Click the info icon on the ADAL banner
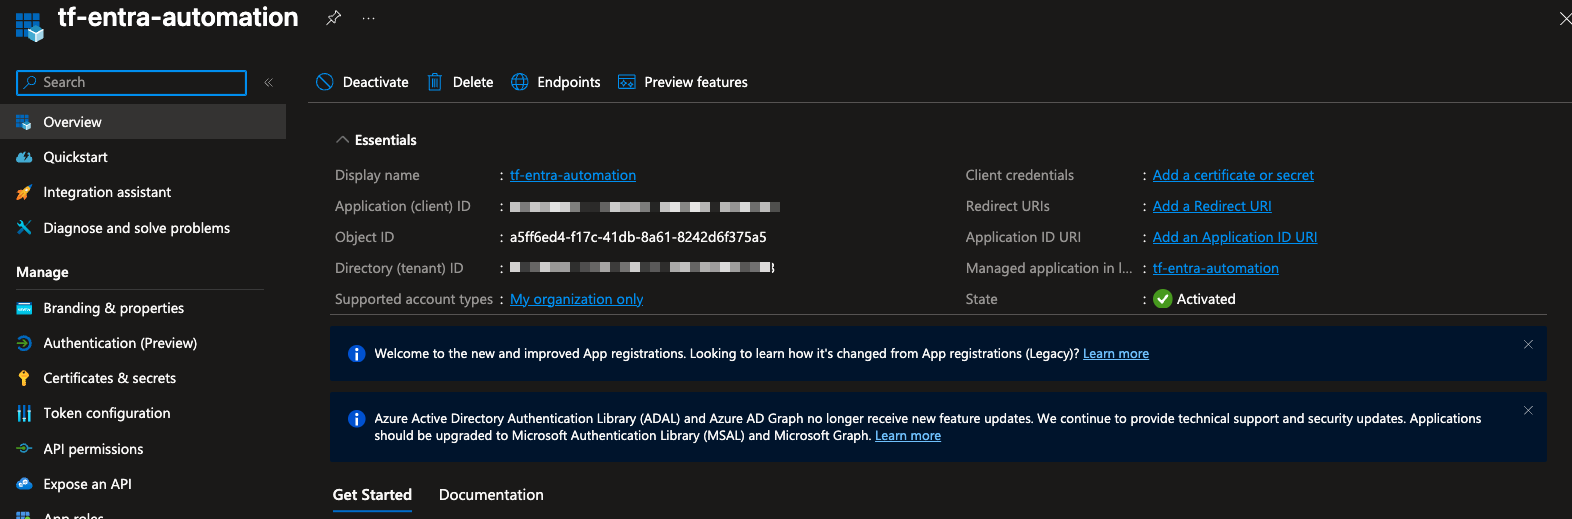1572x519 pixels. coord(356,419)
